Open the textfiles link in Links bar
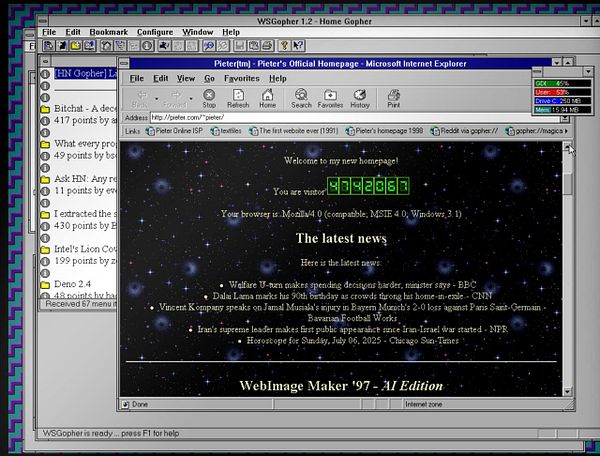The width and height of the screenshot is (600, 456). point(226,131)
